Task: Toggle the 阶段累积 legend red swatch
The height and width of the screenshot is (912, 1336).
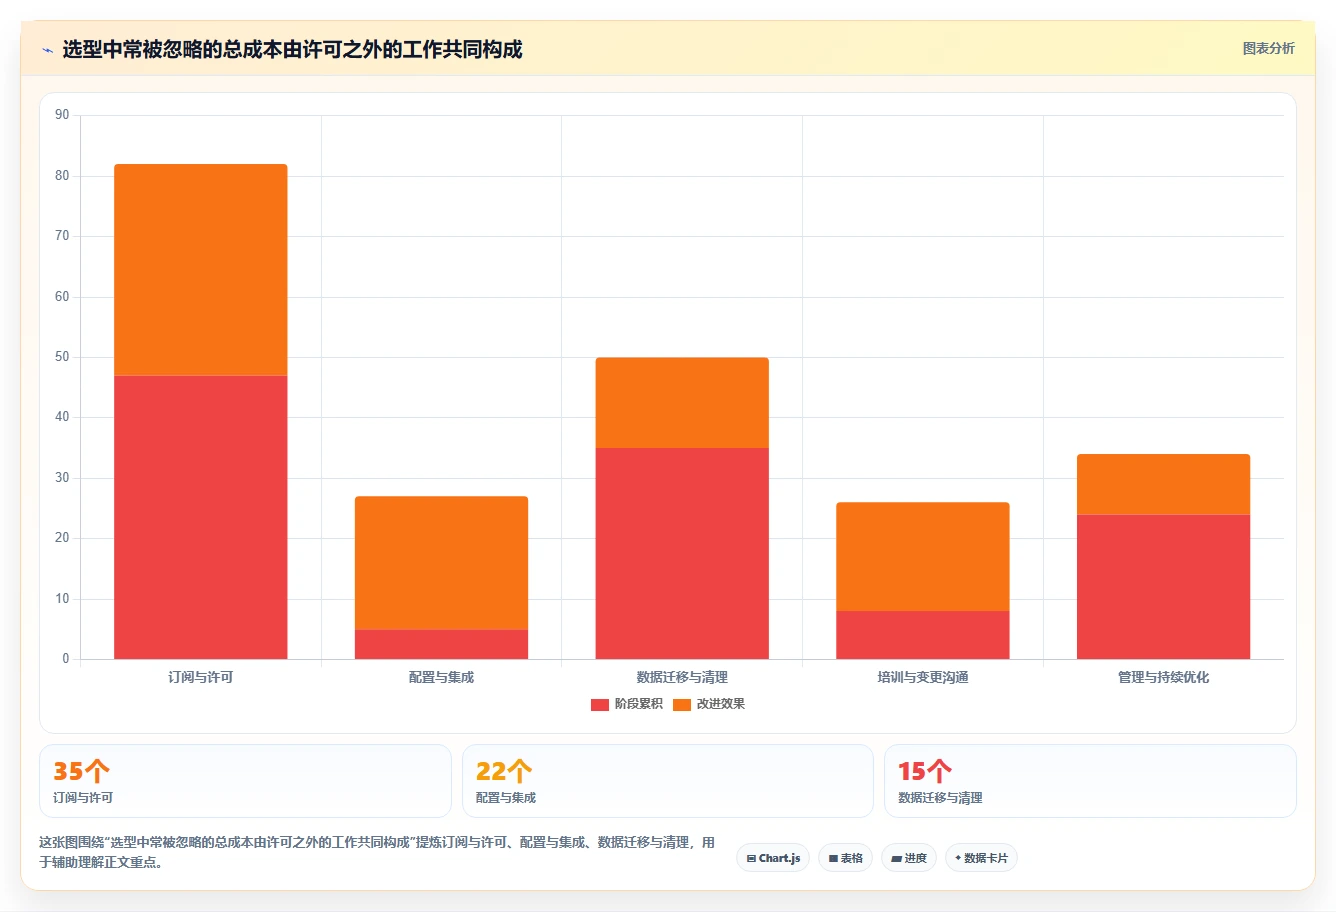Action: [599, 704]
